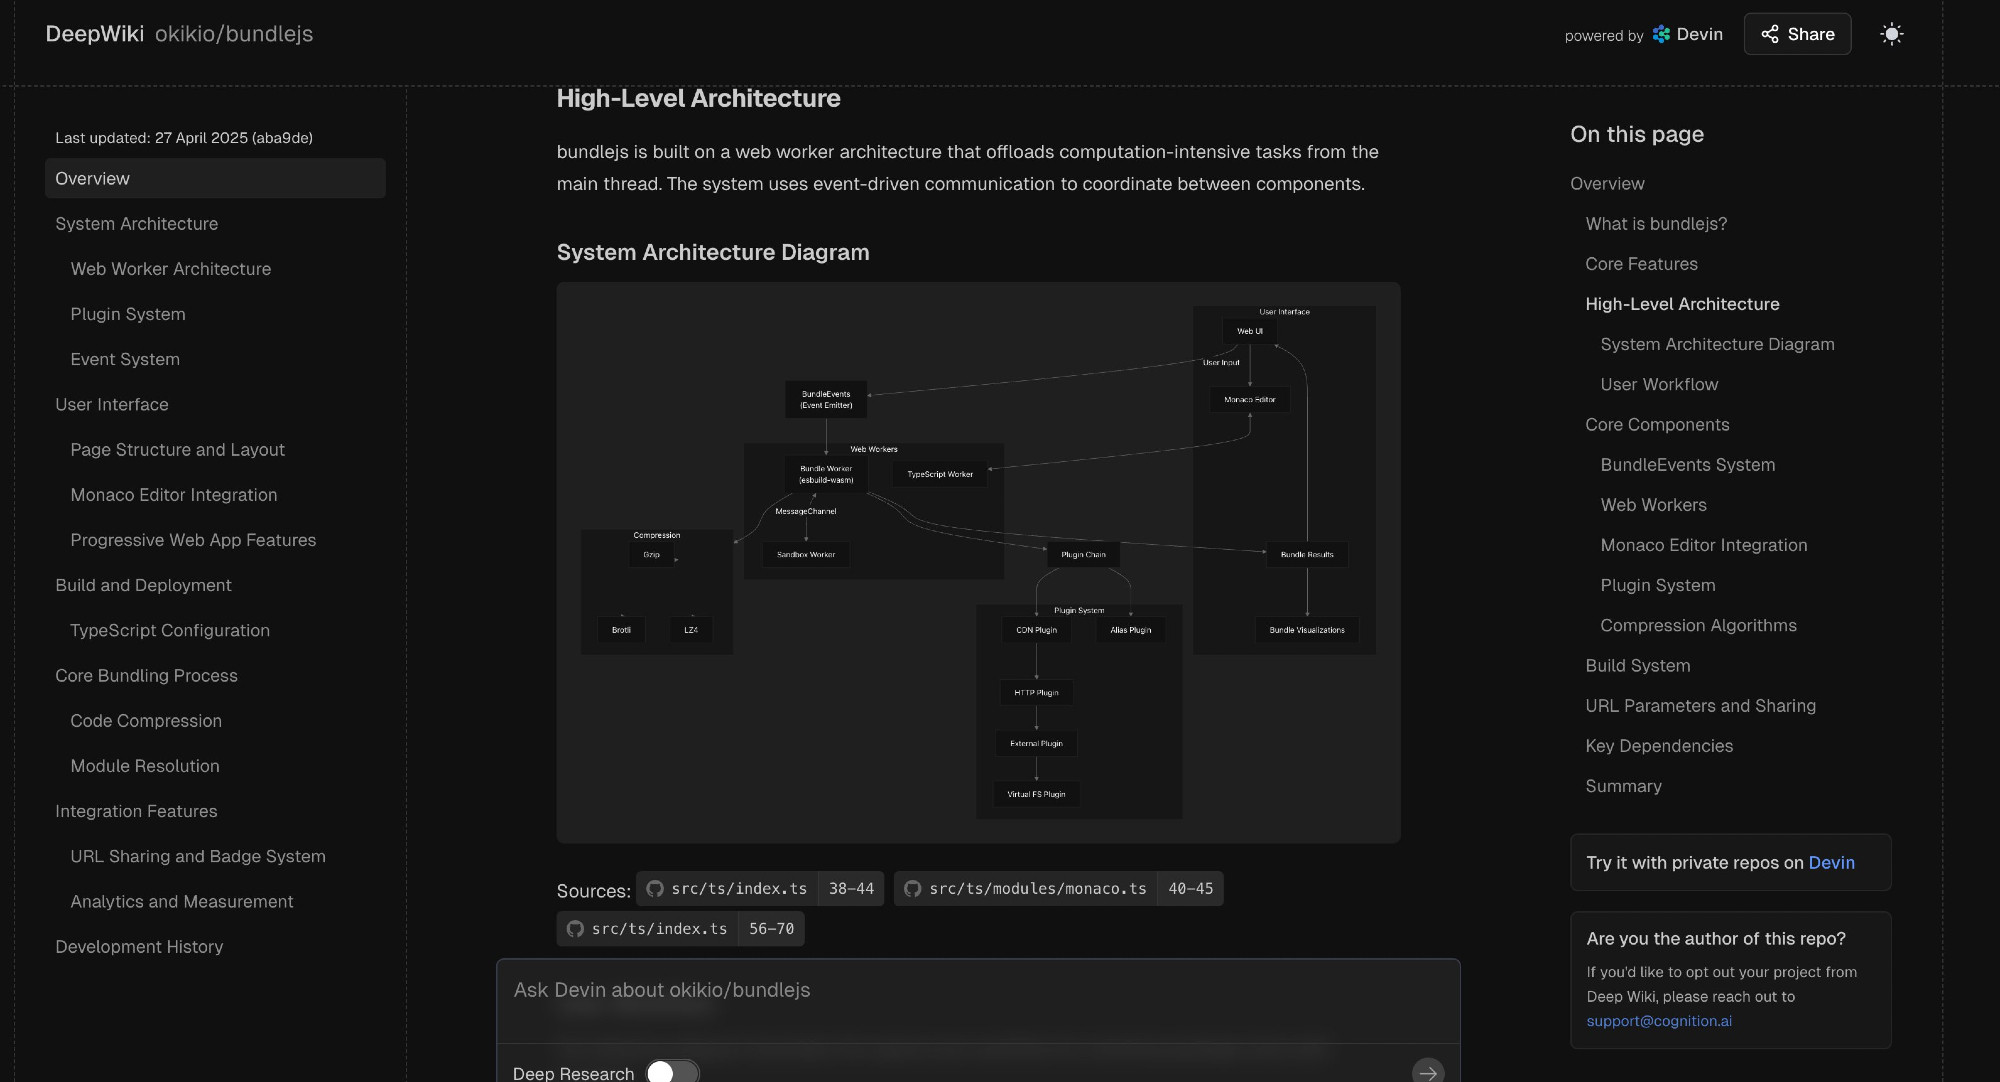Go to Plugin System in left sidebar

128,314
